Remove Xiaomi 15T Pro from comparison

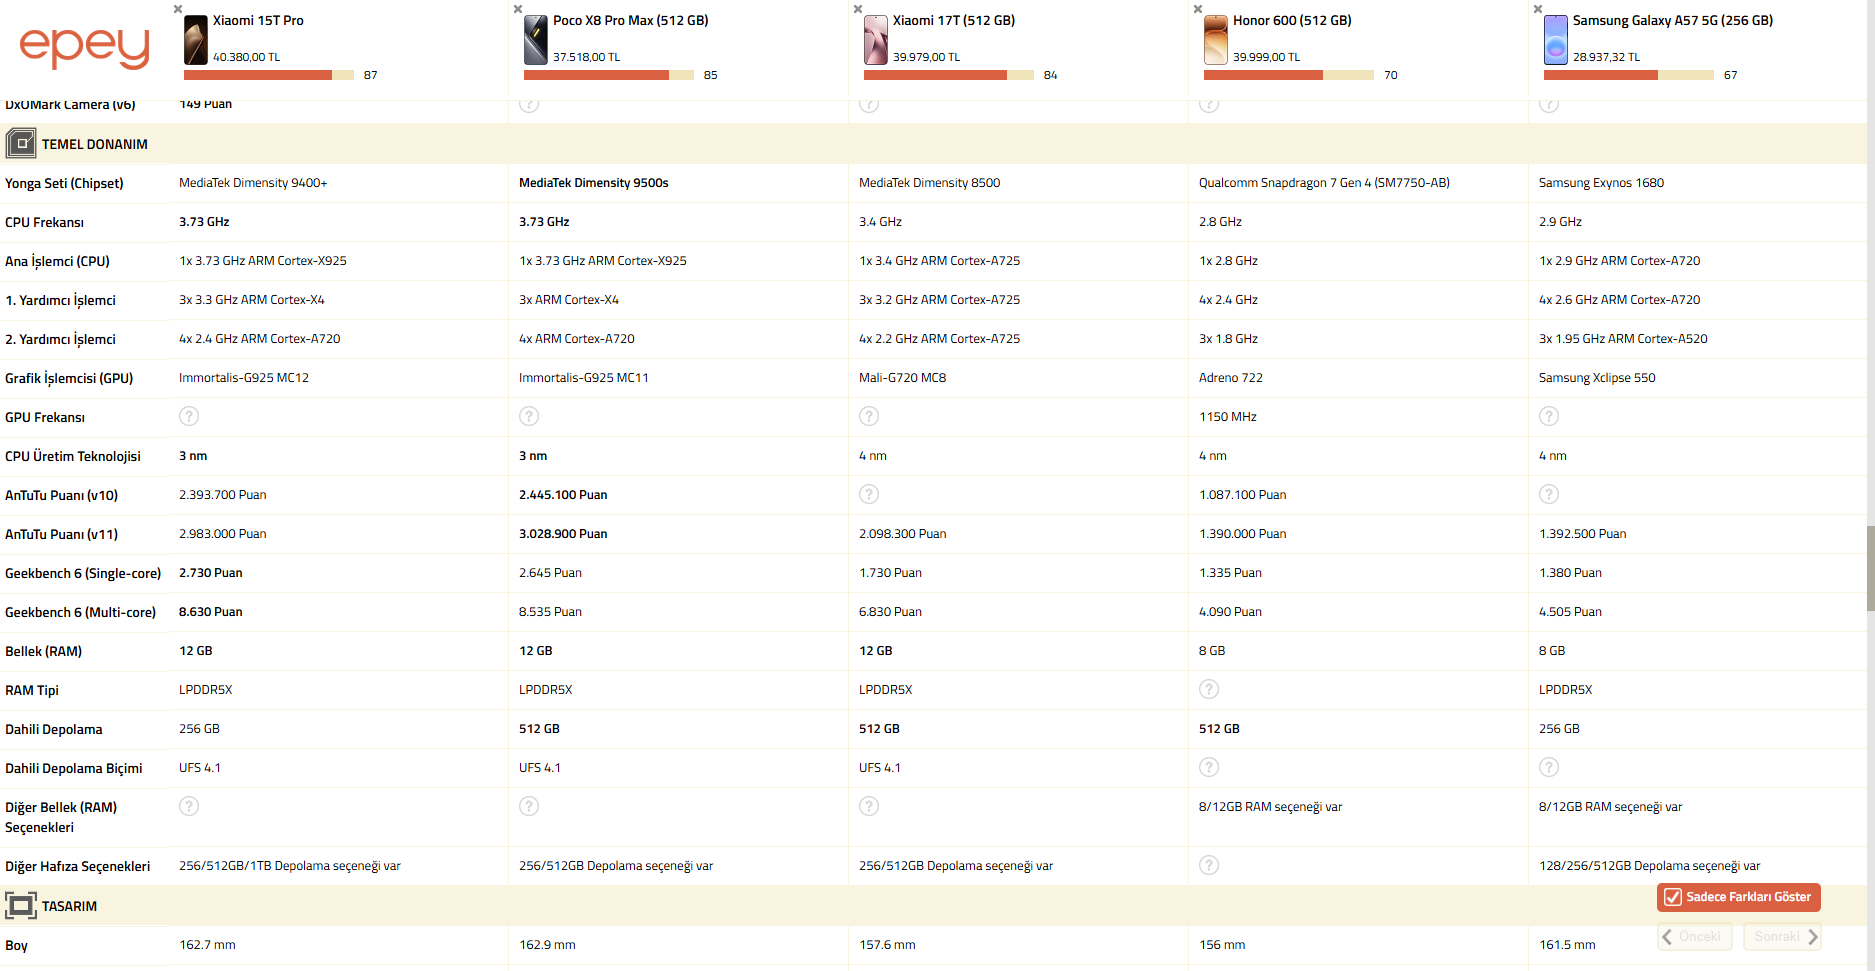(x=178, y=9)
